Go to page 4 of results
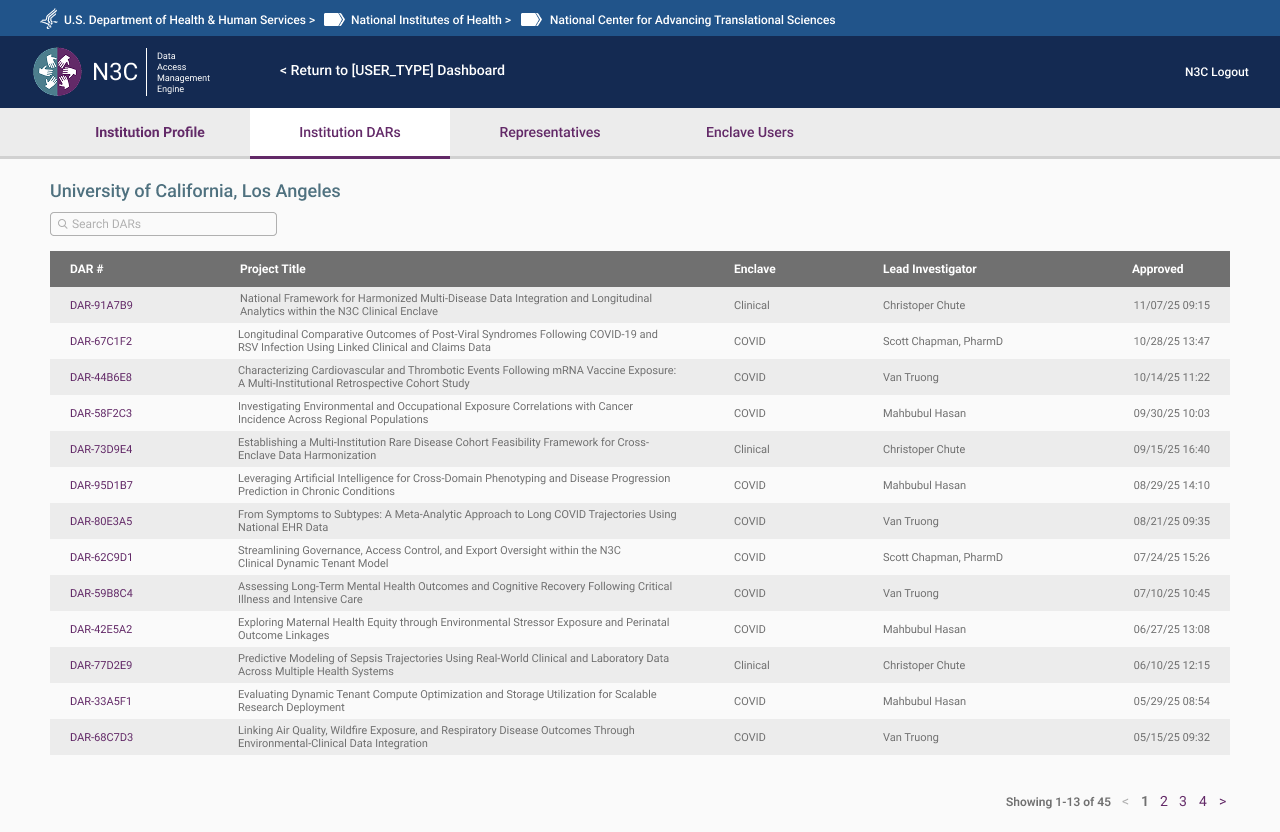This screenshot has height=832, width=1280. click(1202, 801)
